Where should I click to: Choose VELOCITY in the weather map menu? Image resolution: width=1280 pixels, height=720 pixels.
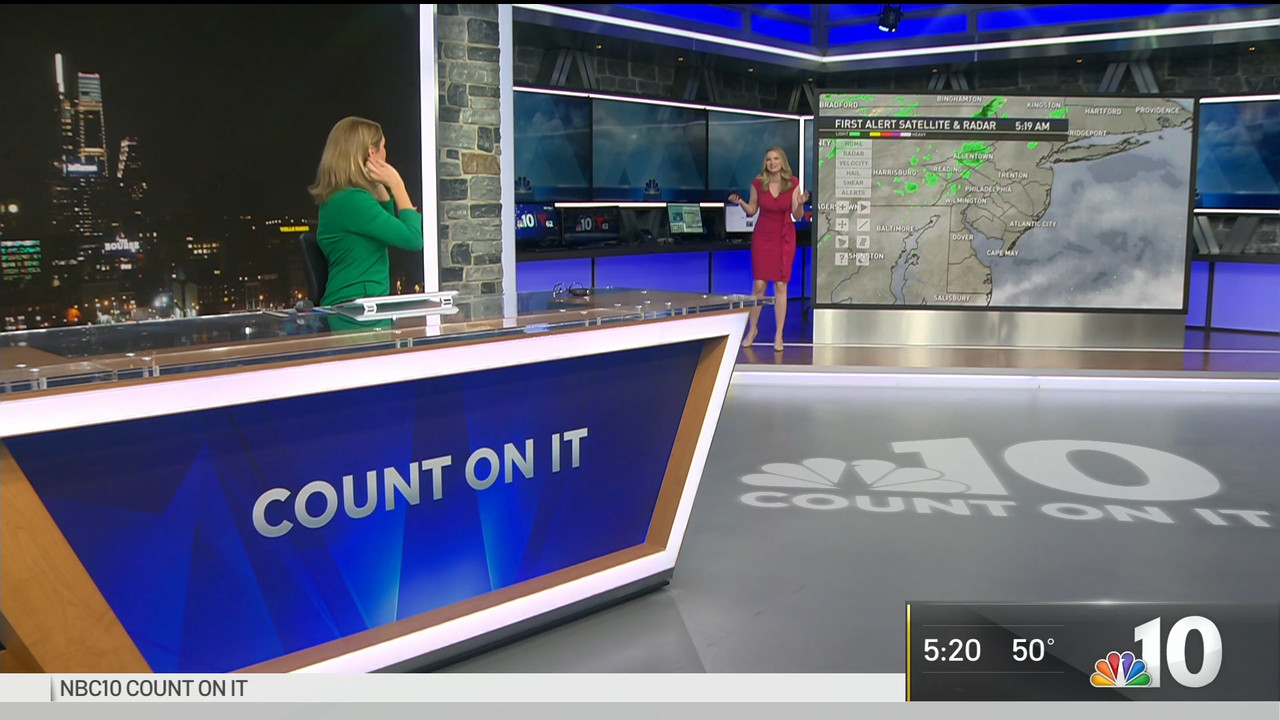pos(854,163)
